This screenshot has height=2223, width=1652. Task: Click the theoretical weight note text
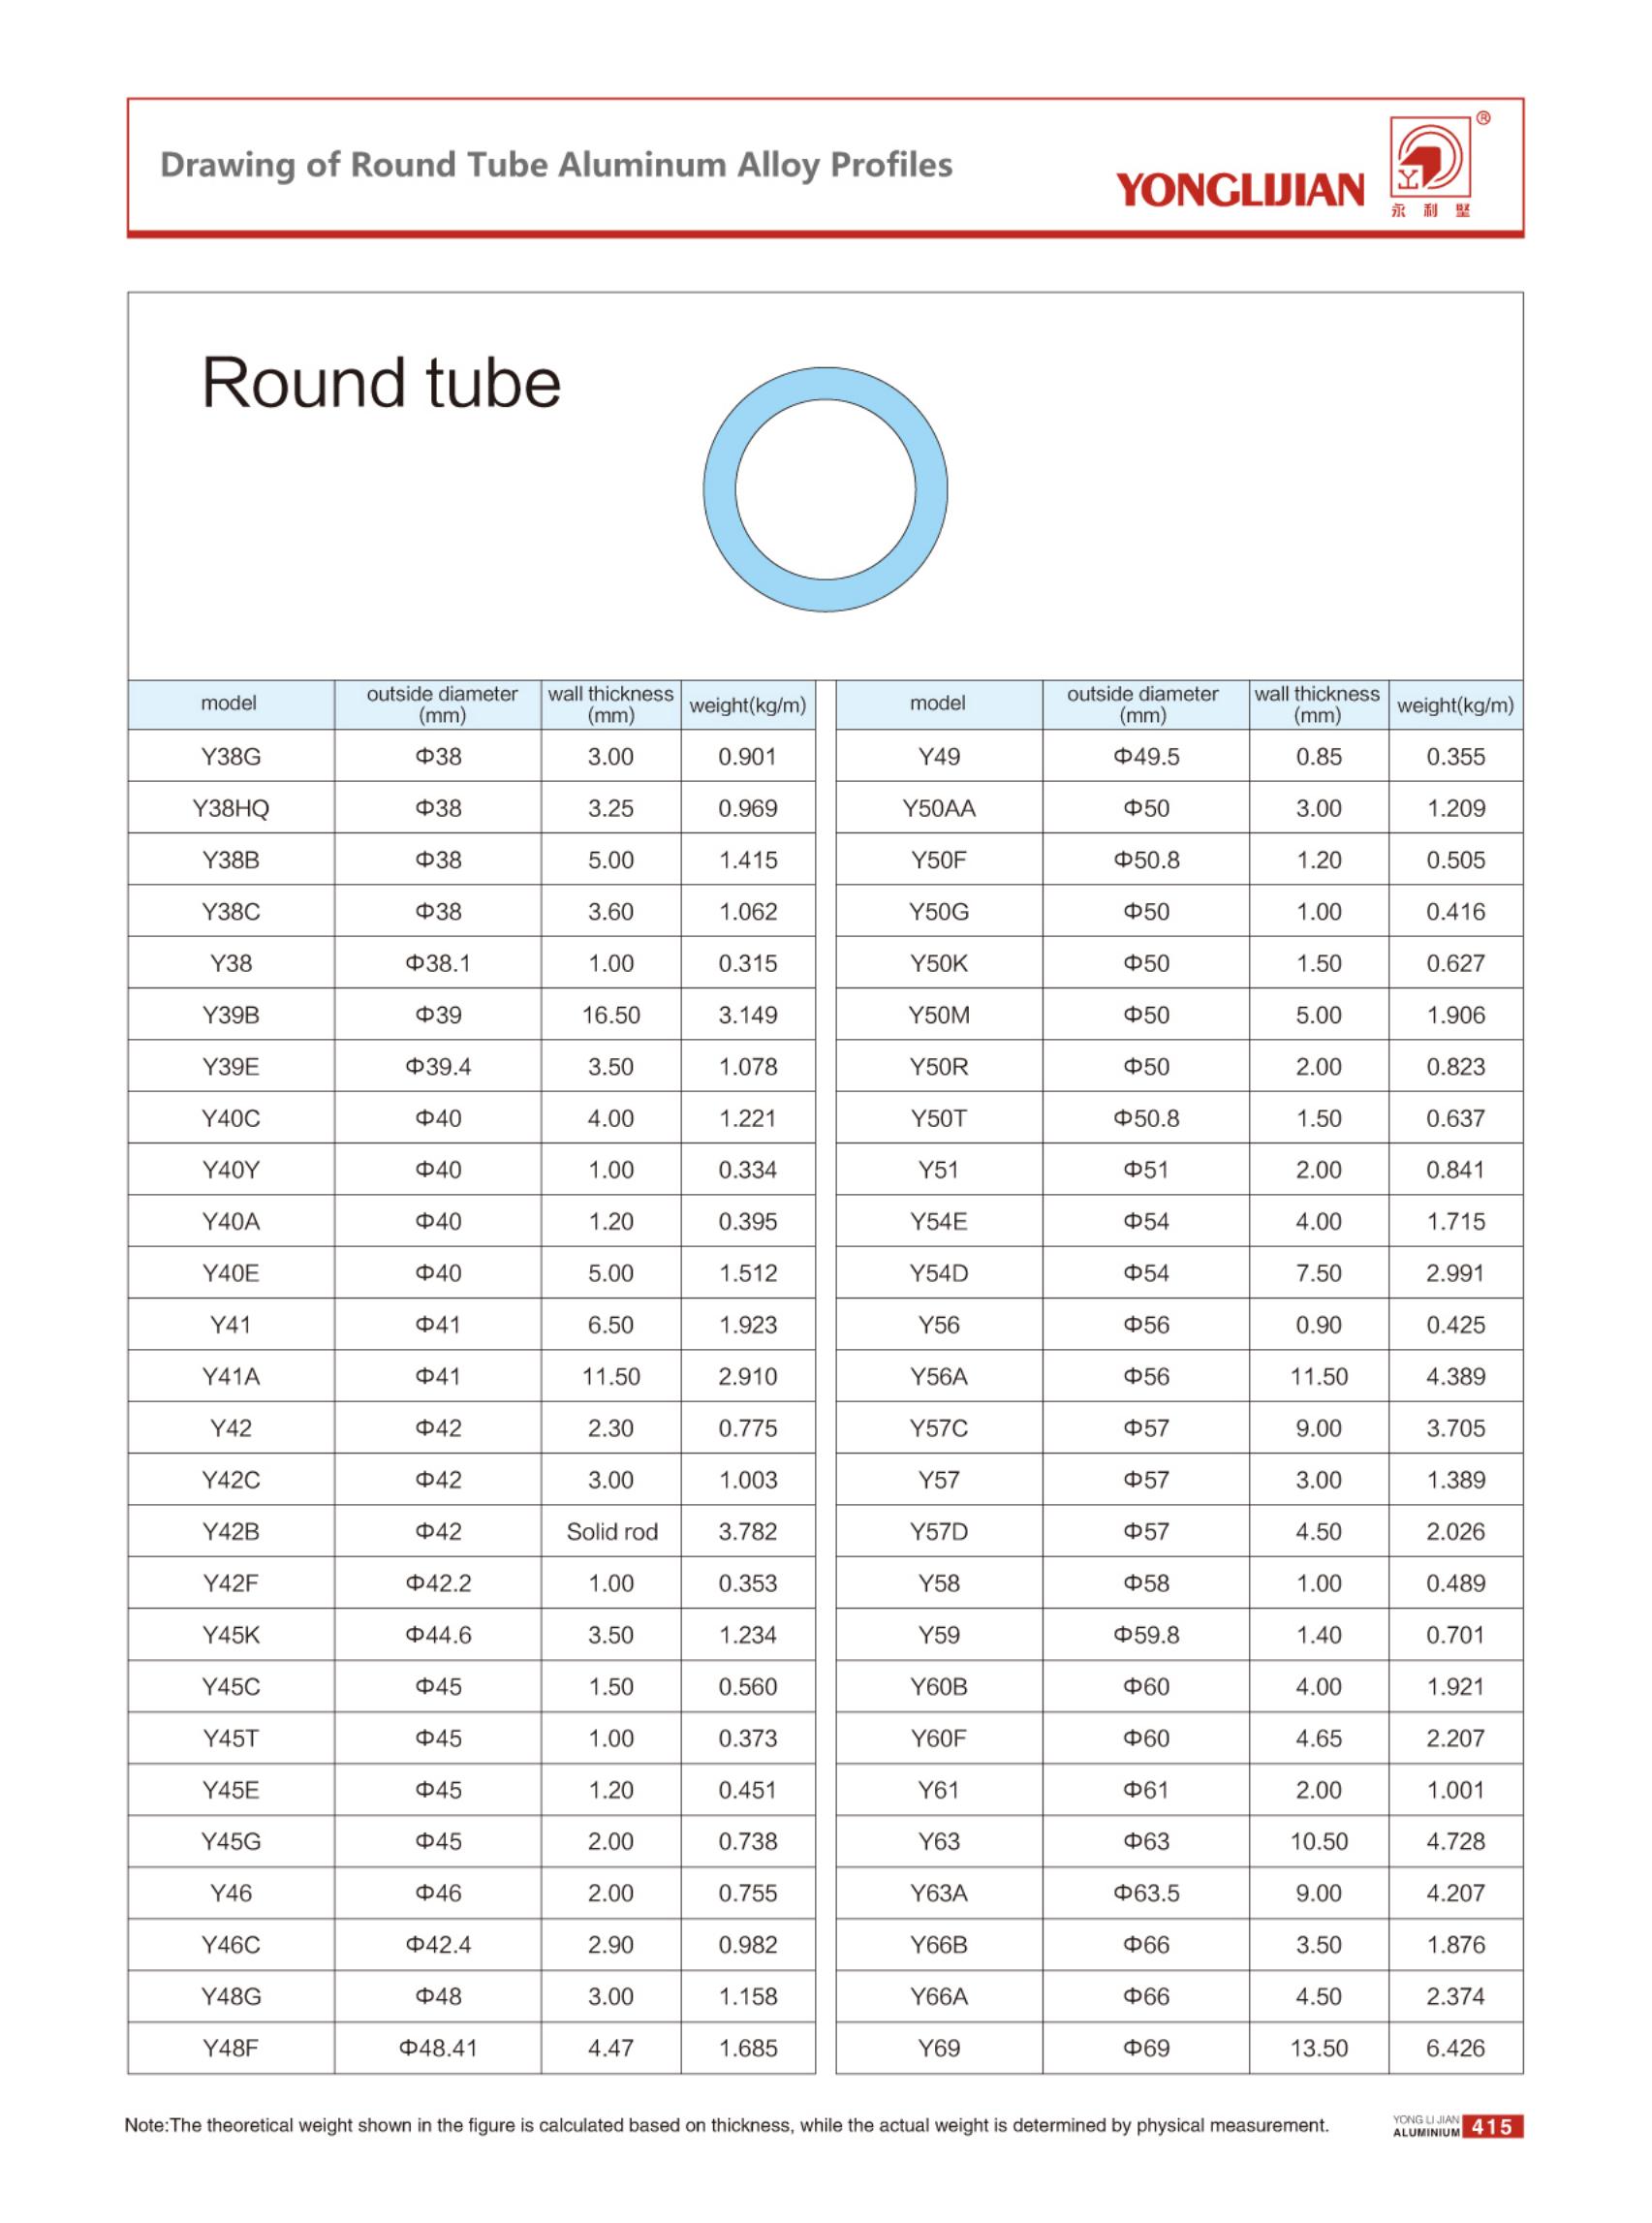[726, 2126]
